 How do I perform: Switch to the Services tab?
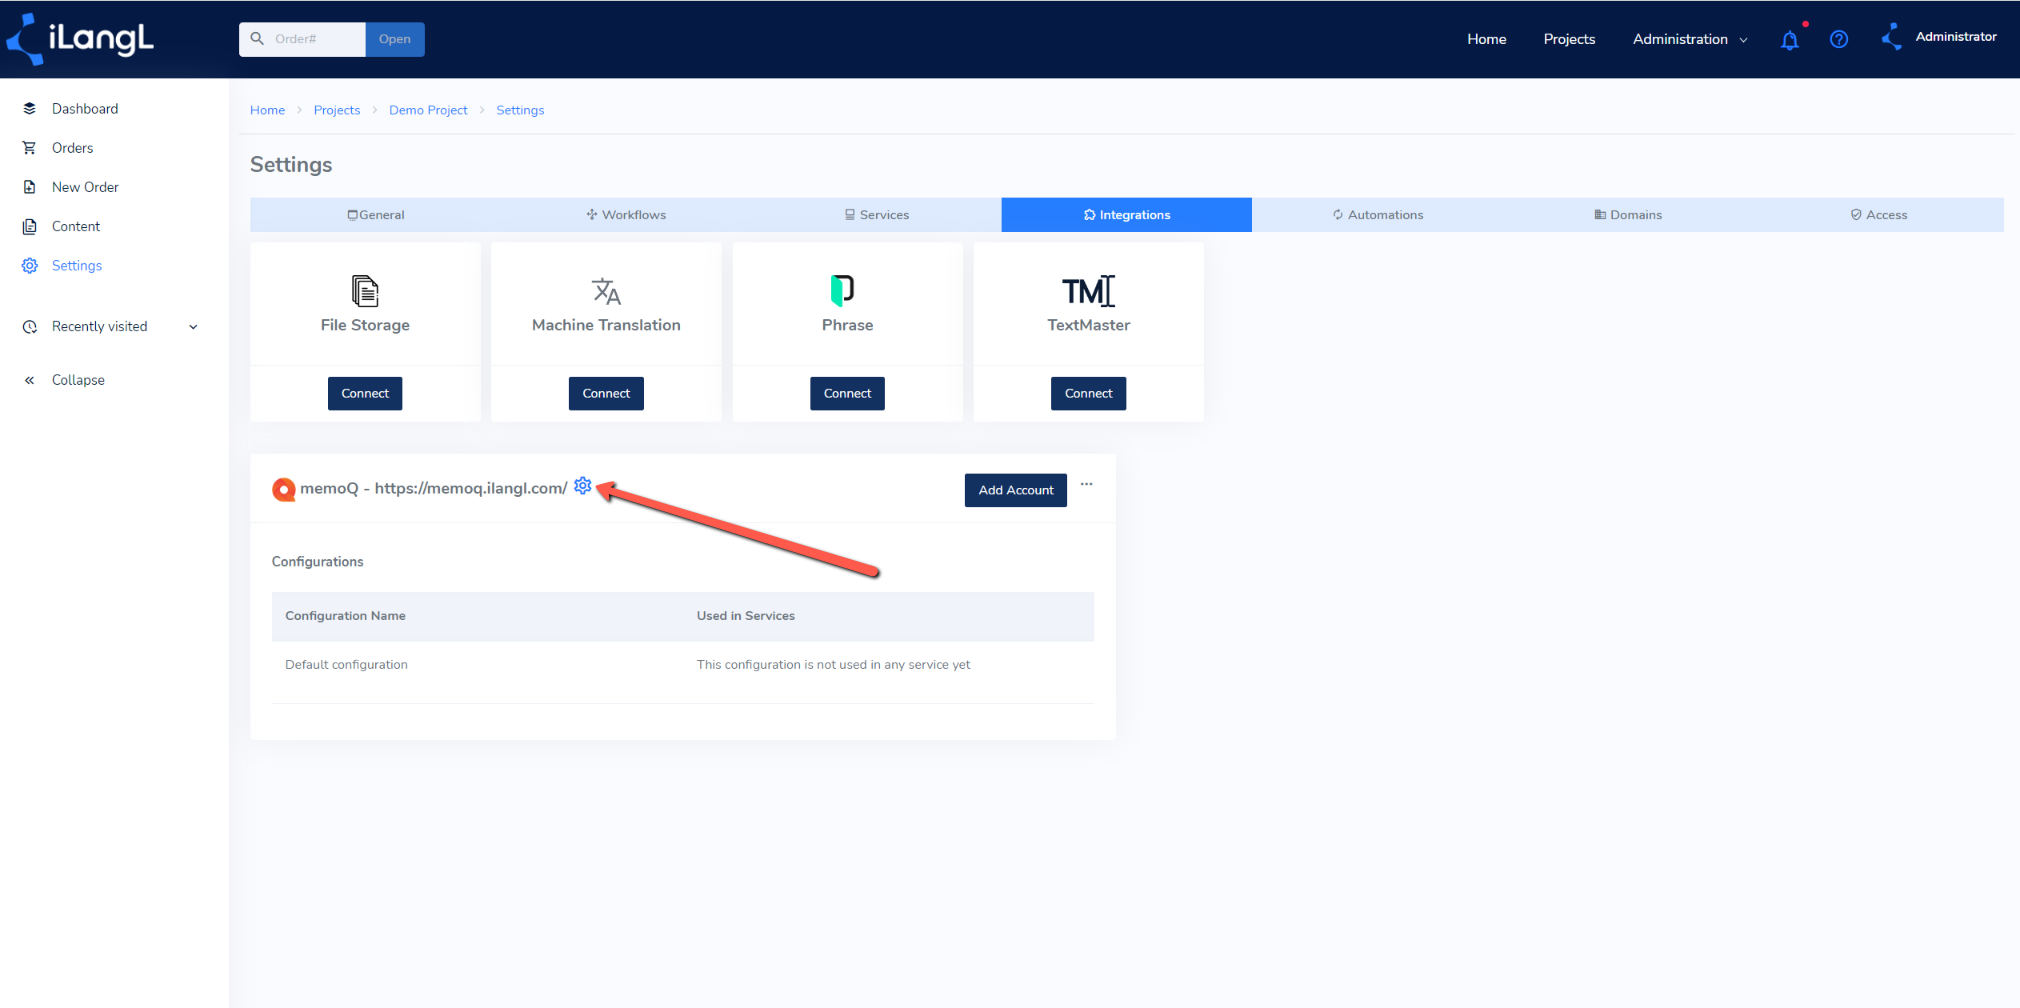click(x=877, y=215)
